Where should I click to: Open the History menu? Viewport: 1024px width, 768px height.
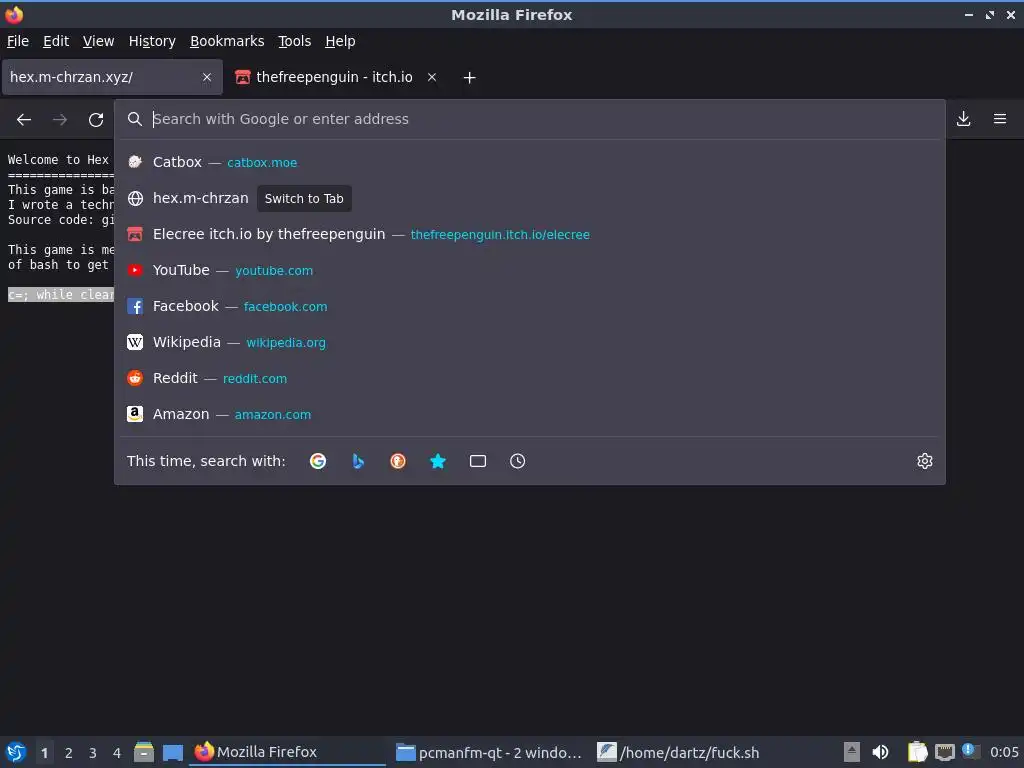click(x=152, y=41)
